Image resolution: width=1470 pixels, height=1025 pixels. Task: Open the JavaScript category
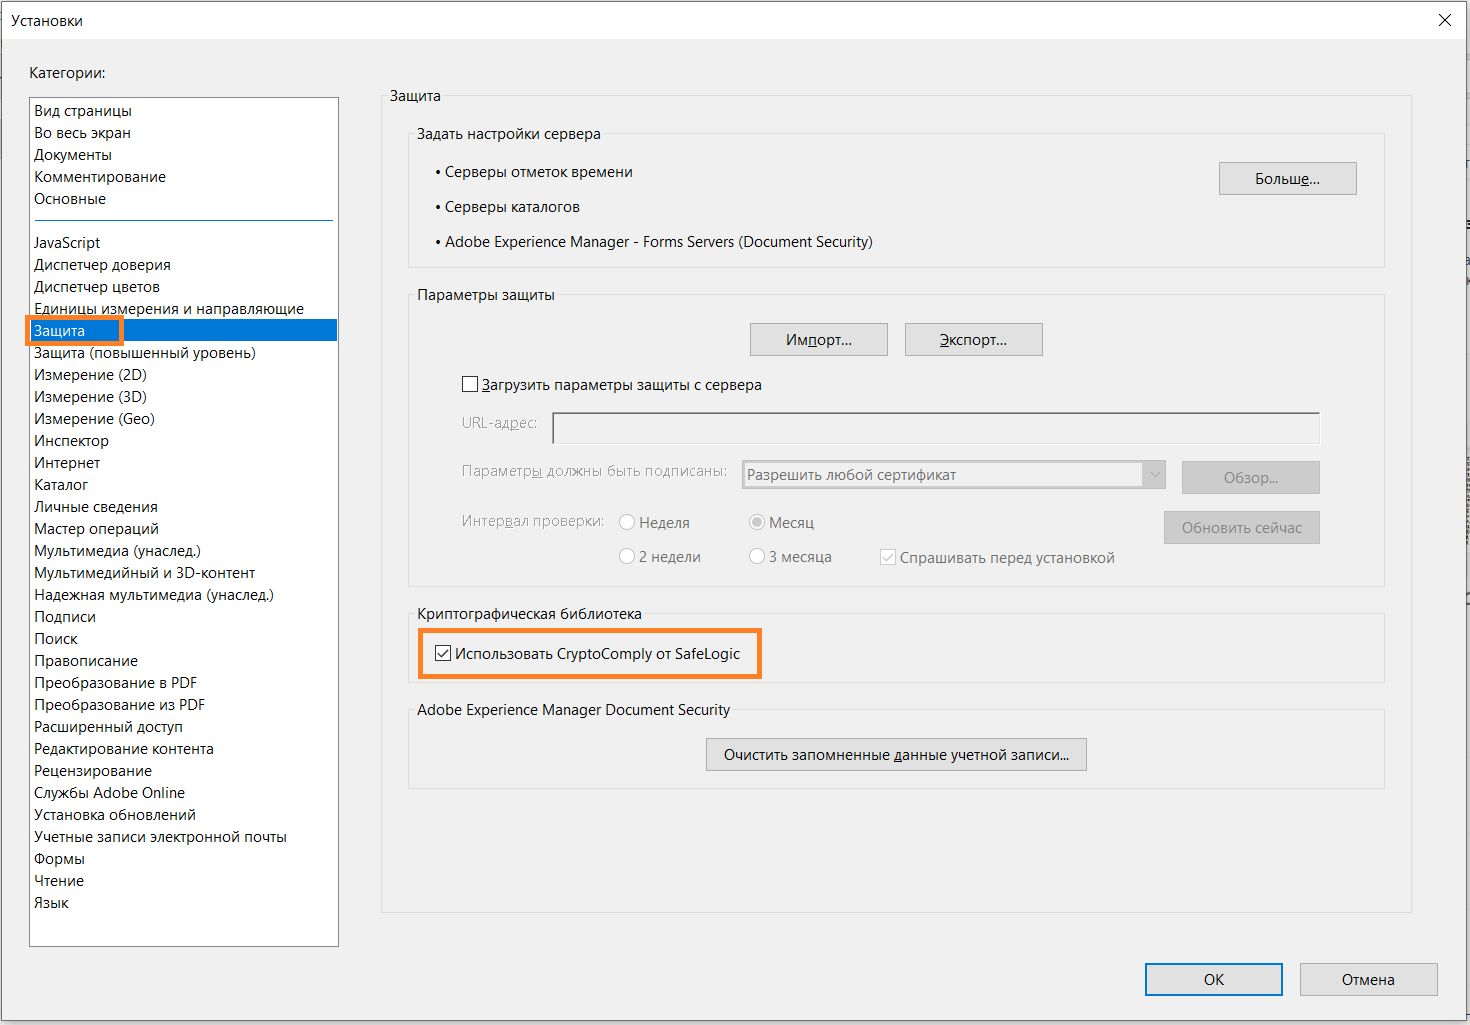184,243
